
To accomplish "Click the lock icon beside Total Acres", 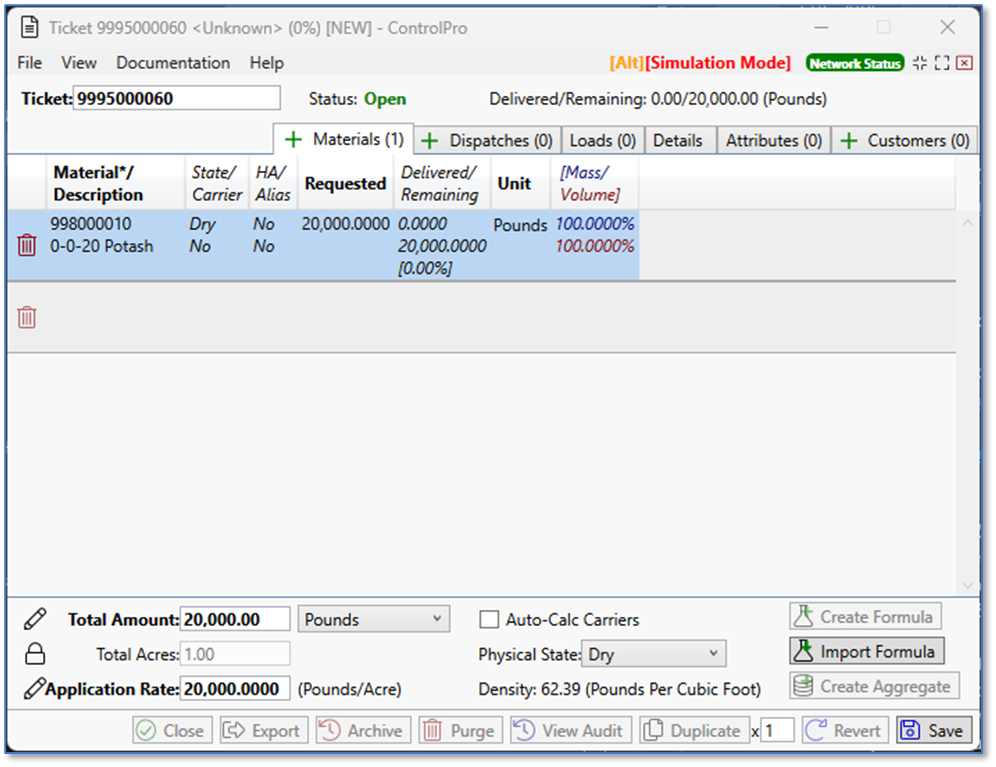I will (35, 655).
